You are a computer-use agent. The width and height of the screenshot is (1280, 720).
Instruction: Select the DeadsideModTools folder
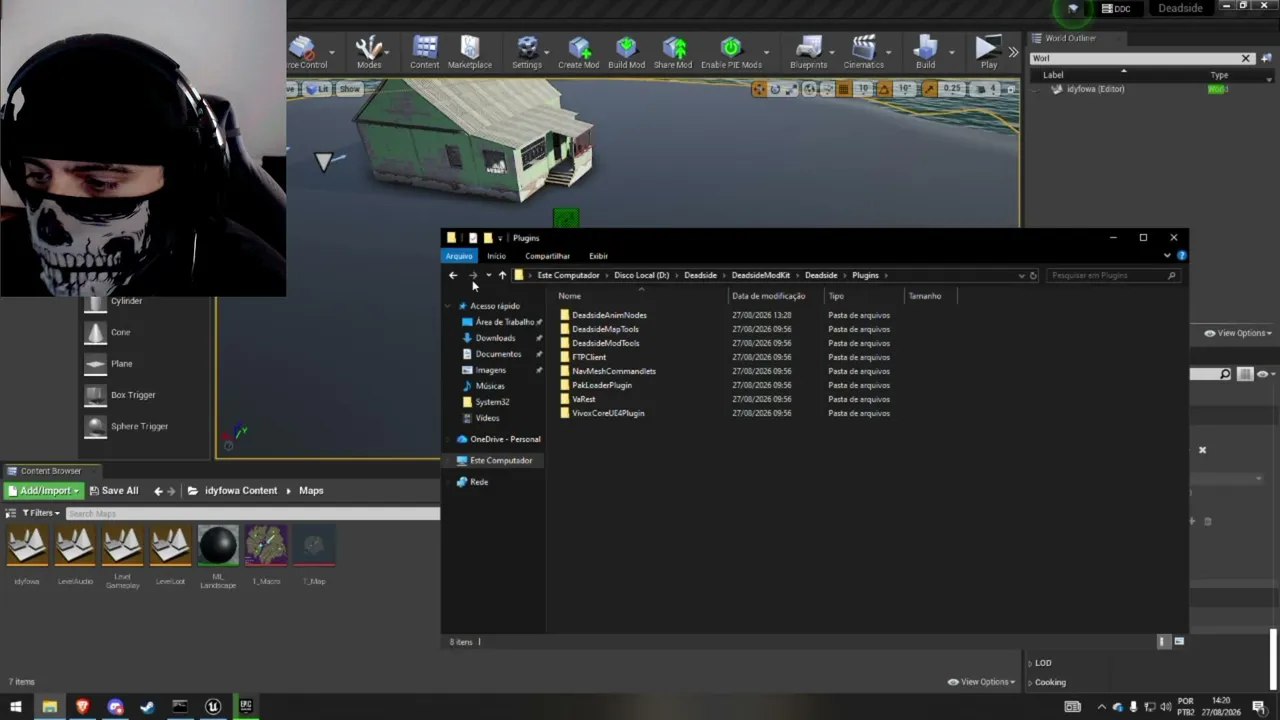click(605, 343)
